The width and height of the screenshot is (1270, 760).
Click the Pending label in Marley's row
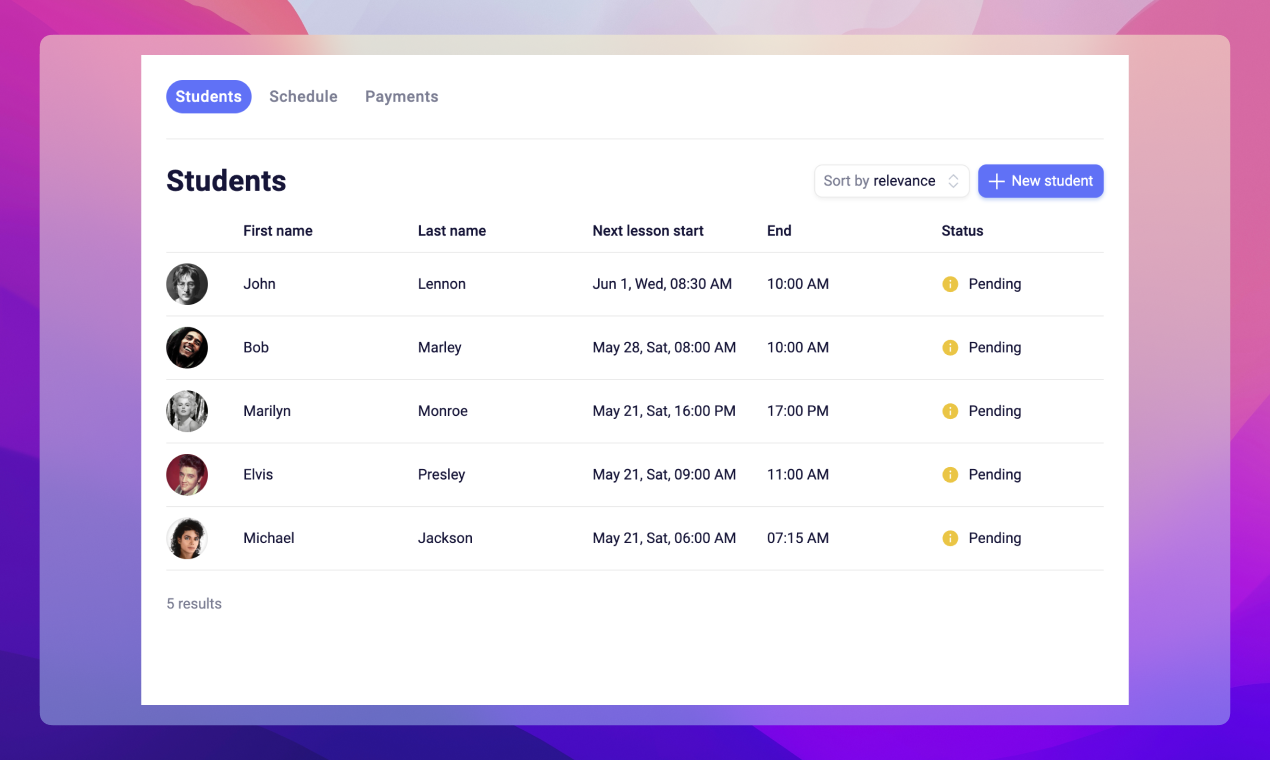(995, 348)
